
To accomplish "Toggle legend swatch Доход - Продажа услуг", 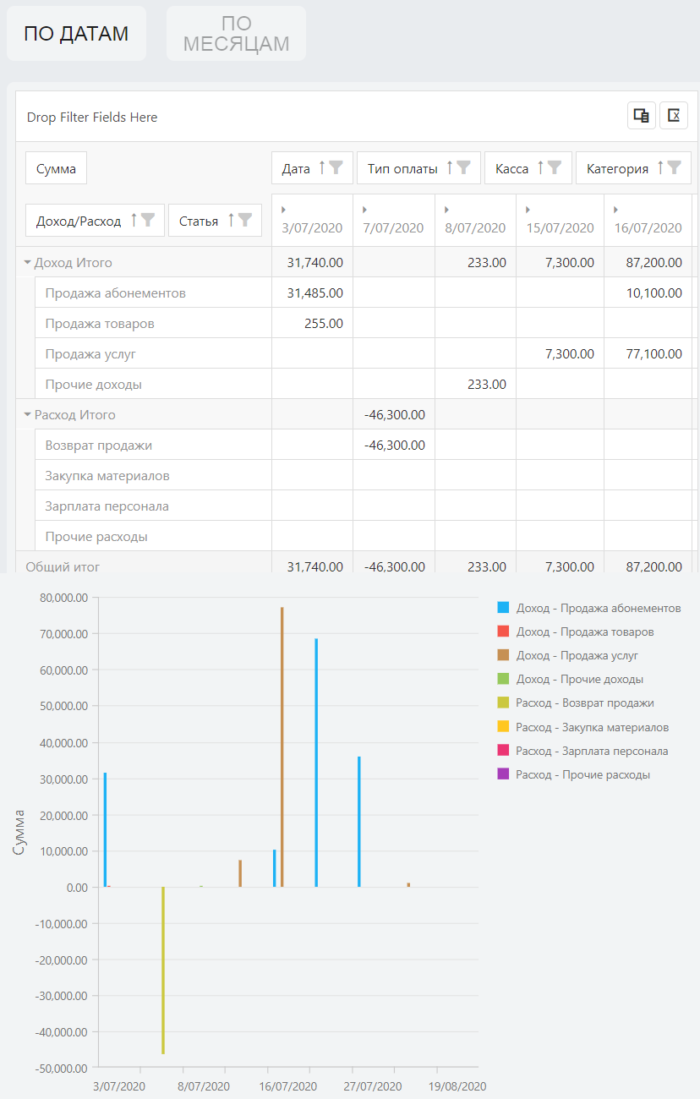I will [503, 655].
